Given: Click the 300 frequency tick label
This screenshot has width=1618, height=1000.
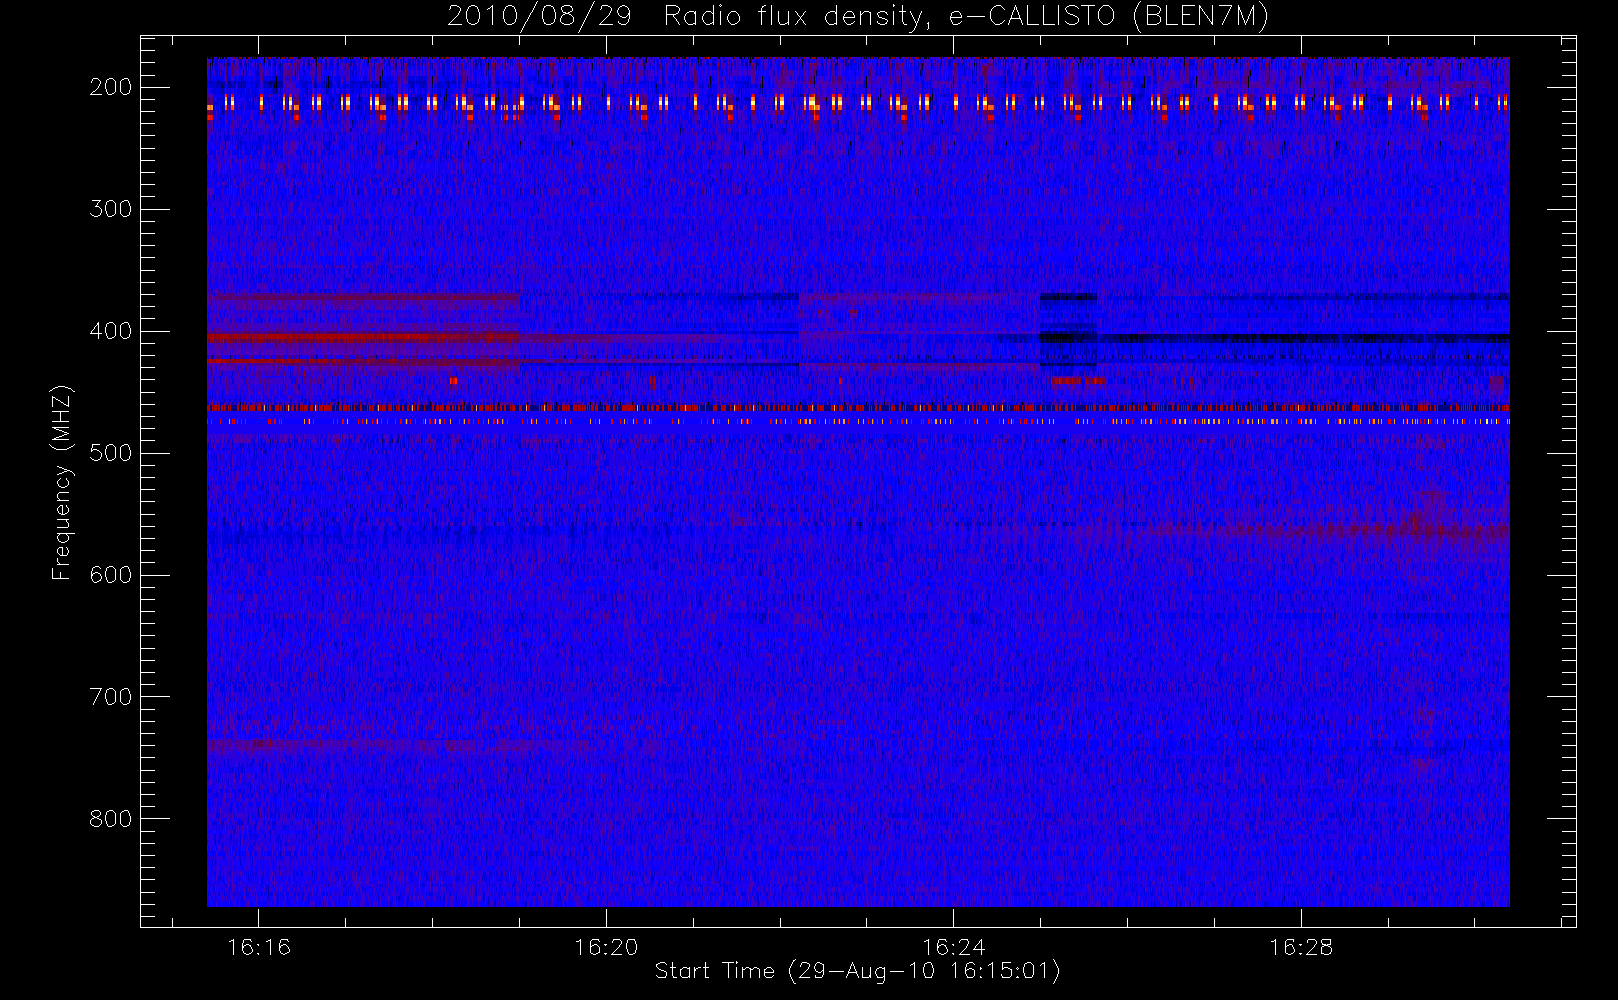Looking at the screenshot, I should coord(110,209).
